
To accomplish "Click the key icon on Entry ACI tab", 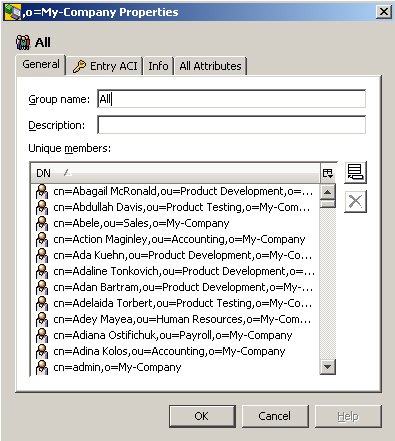I will [79, 66].
